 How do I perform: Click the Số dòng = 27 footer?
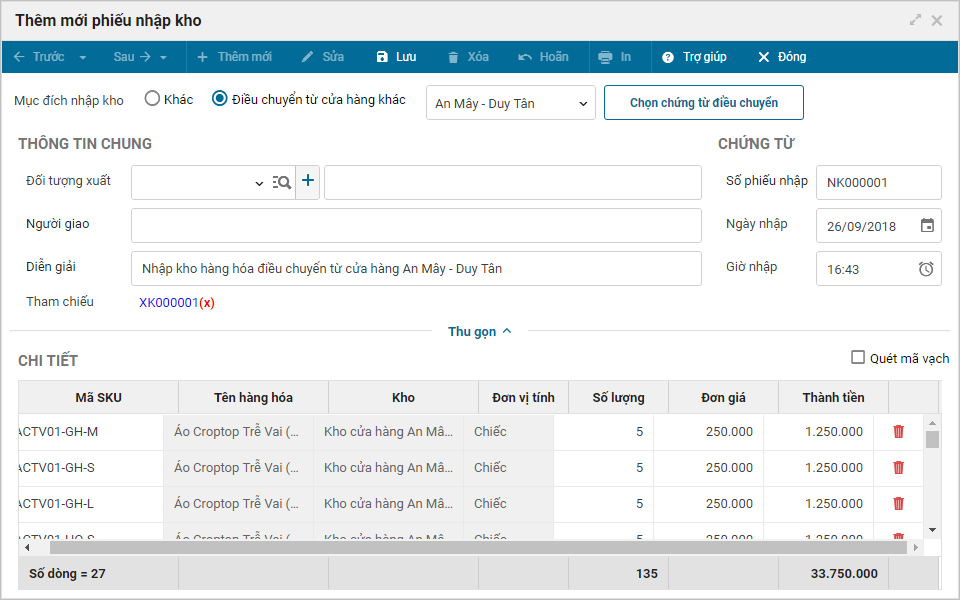click(67, 574)
